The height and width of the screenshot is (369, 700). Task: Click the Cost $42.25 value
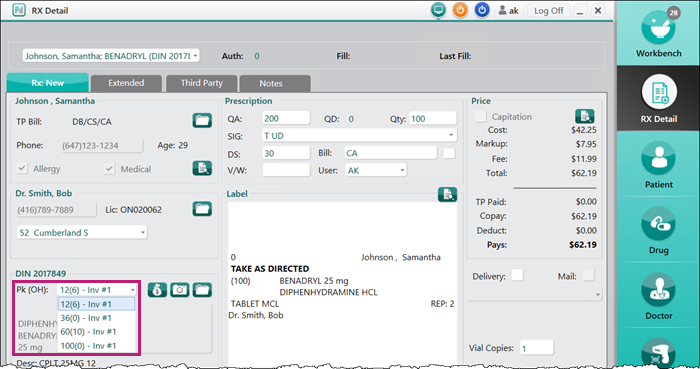coord(584,130)
